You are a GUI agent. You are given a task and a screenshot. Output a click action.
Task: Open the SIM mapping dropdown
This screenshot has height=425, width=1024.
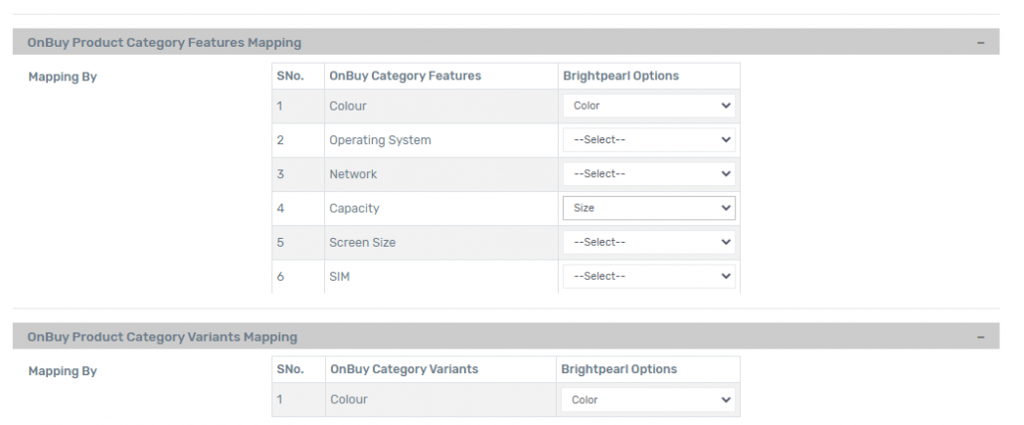point(648,276)
